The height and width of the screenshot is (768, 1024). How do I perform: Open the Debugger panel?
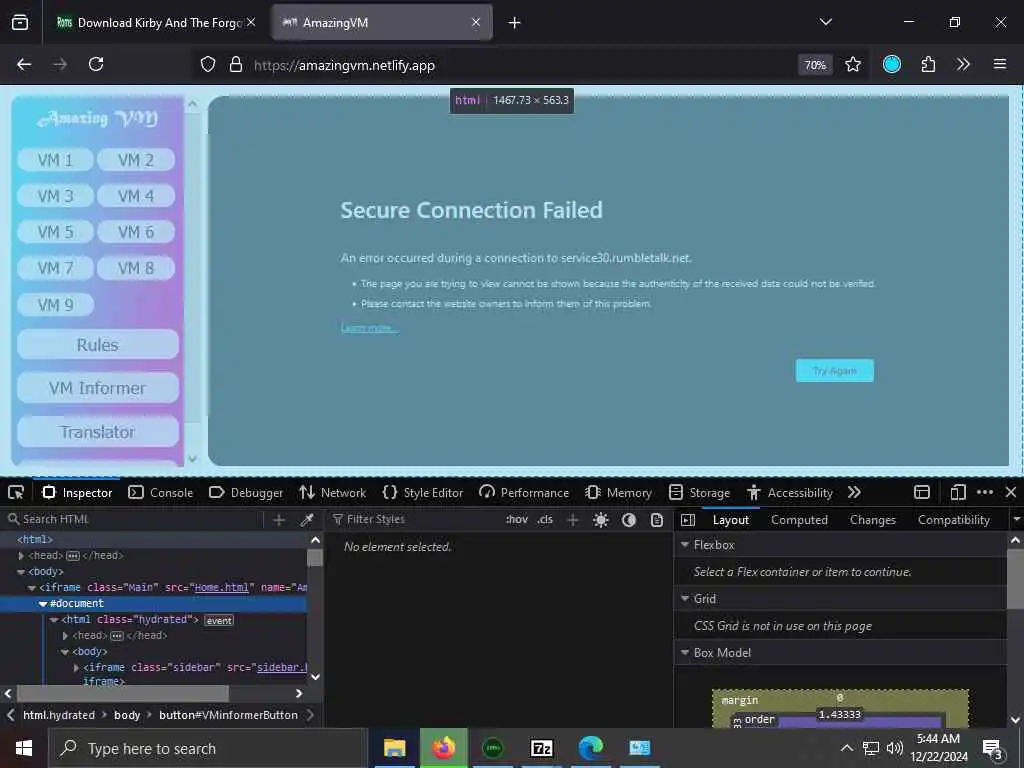(x=246, y=492)
